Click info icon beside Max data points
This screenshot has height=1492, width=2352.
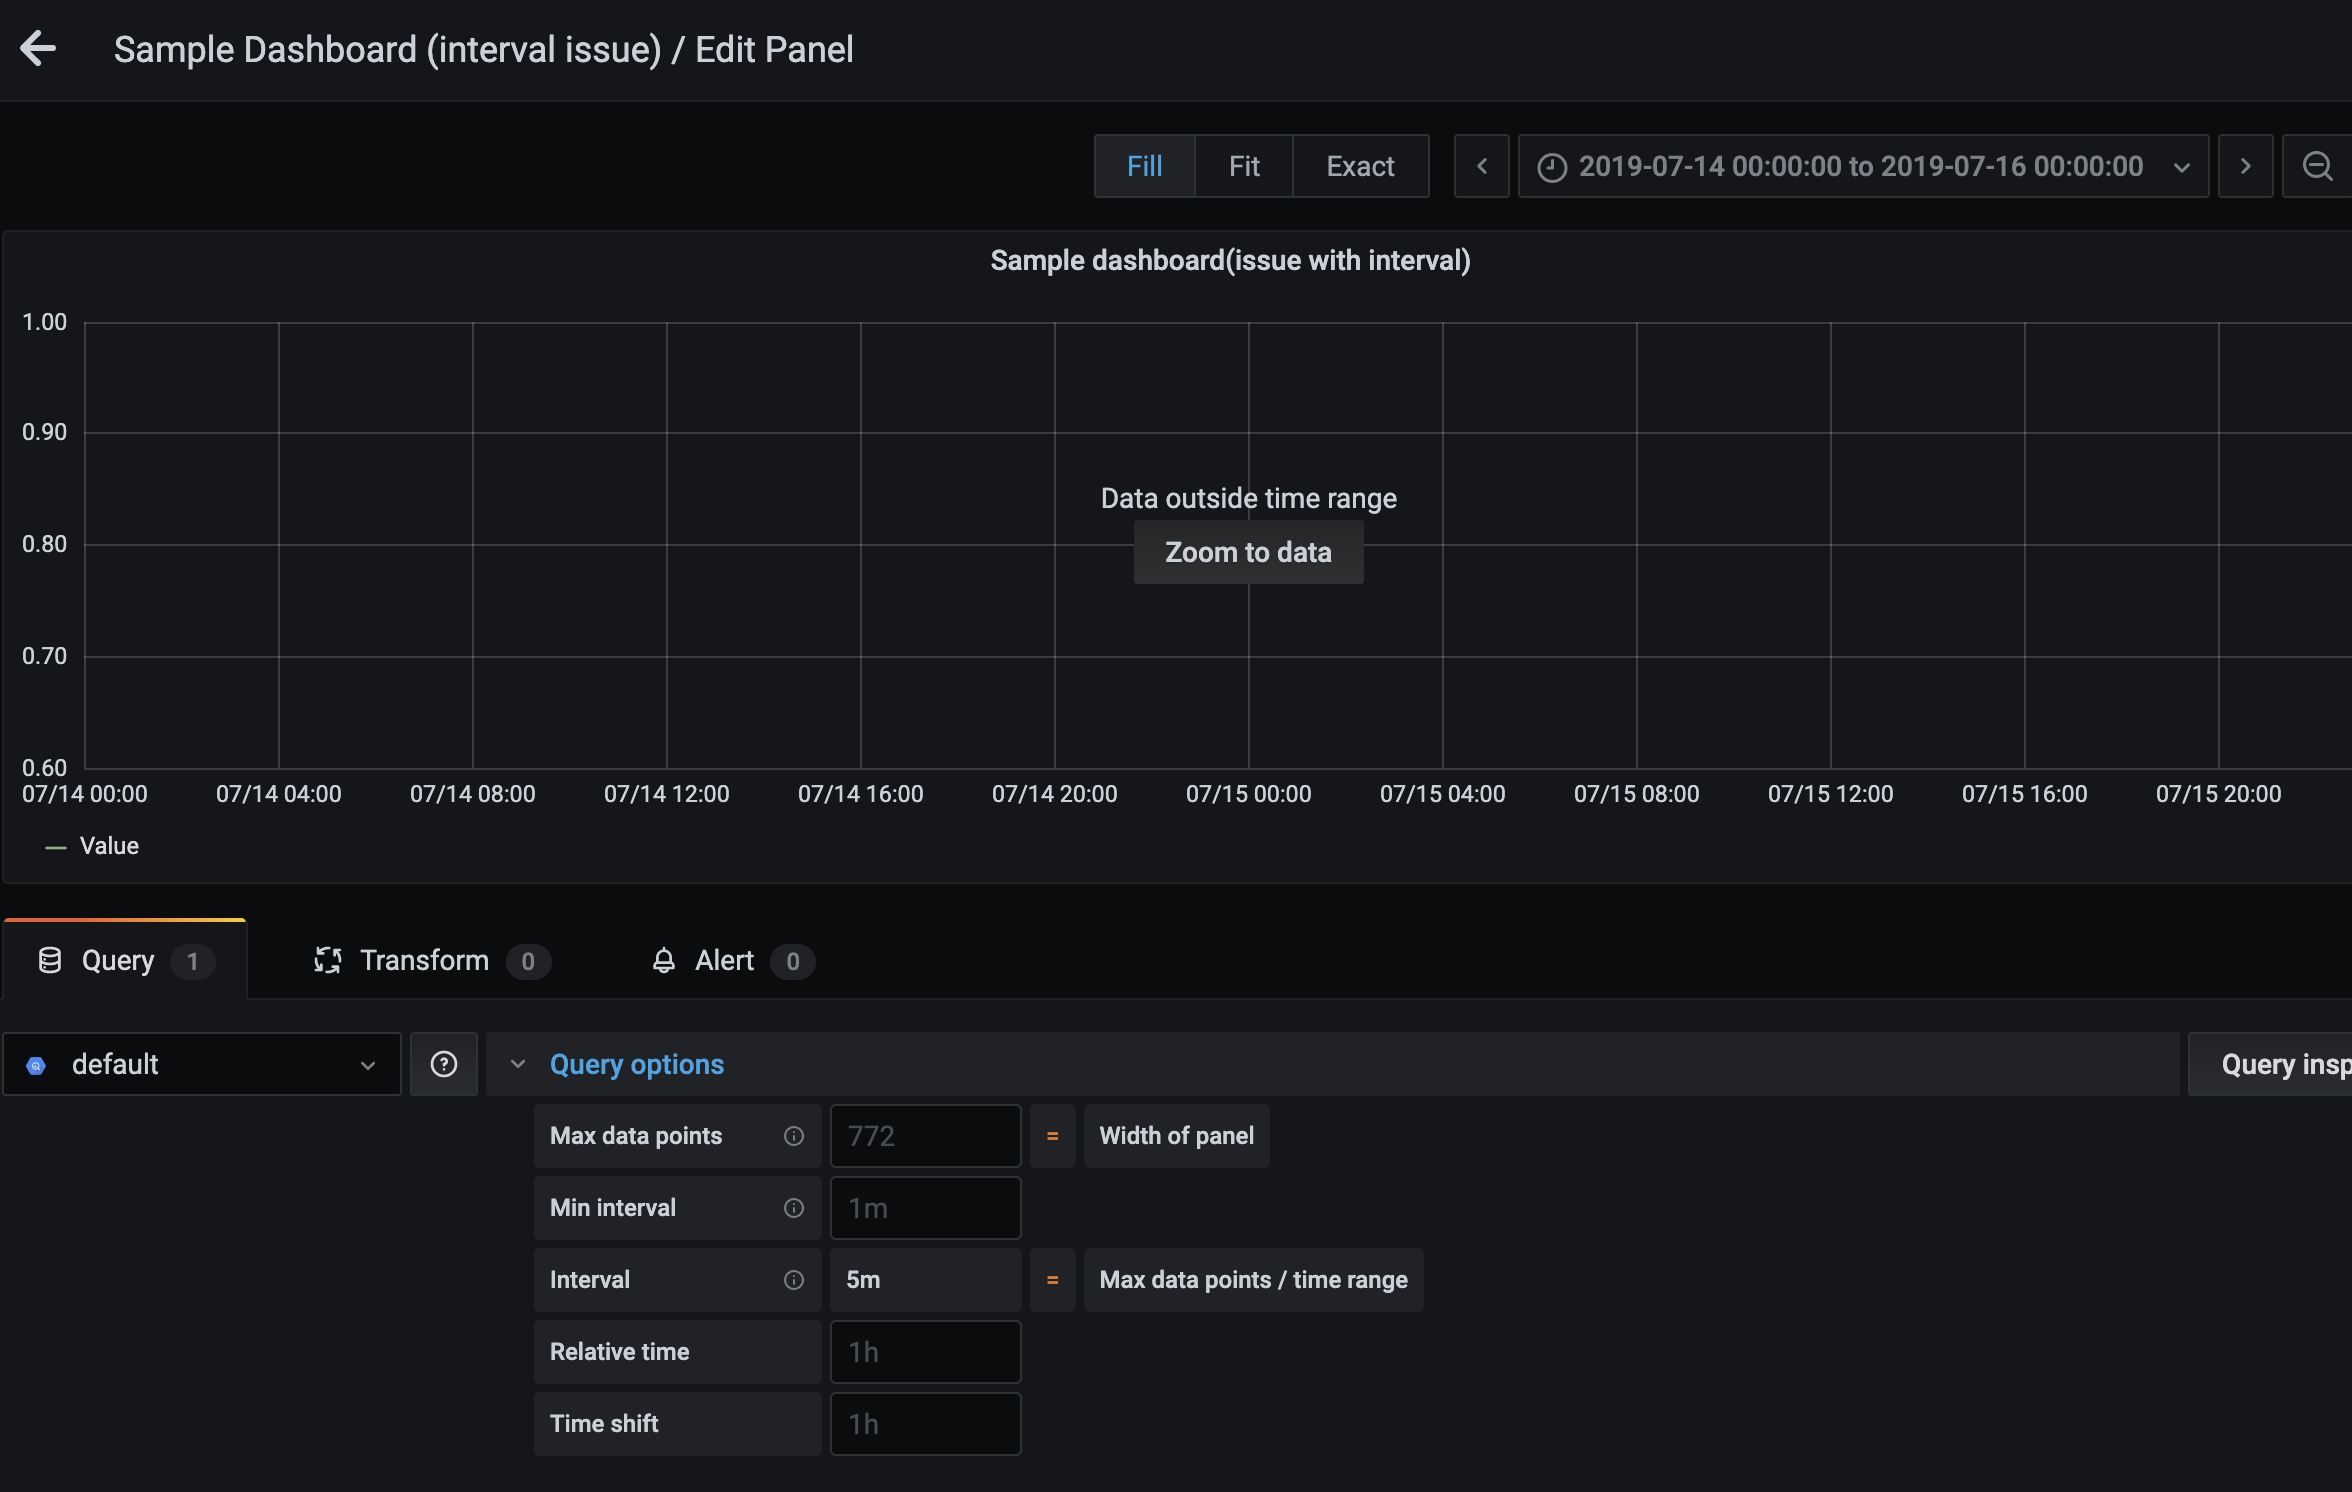click(x=793, y=1136)
